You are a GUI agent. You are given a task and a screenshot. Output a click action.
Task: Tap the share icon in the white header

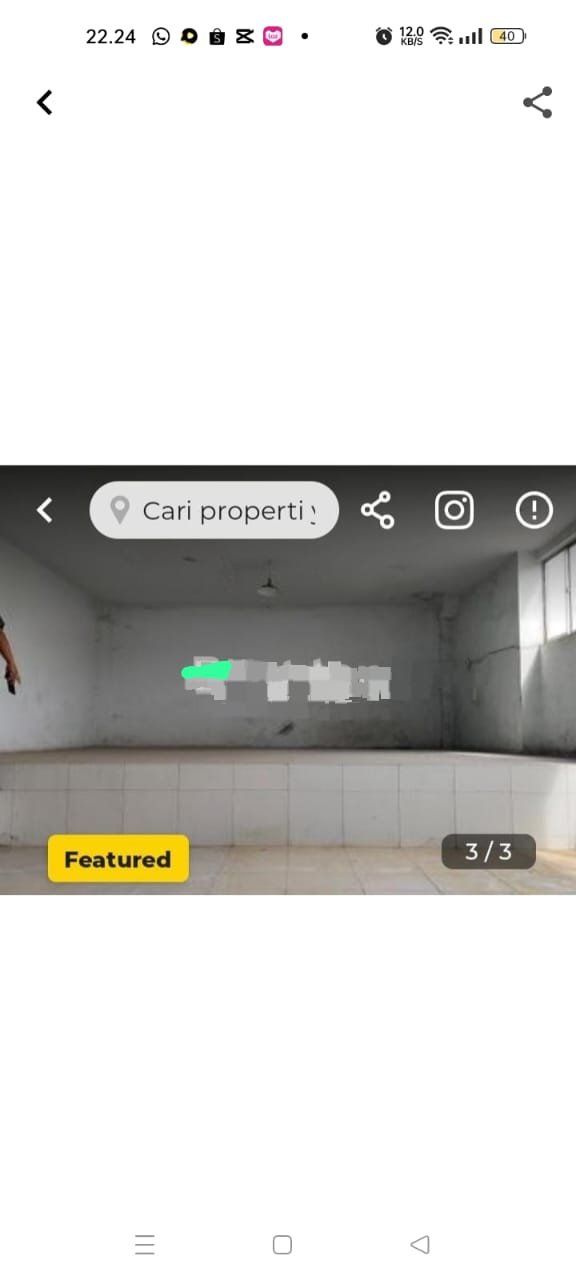tap(538, 102)
